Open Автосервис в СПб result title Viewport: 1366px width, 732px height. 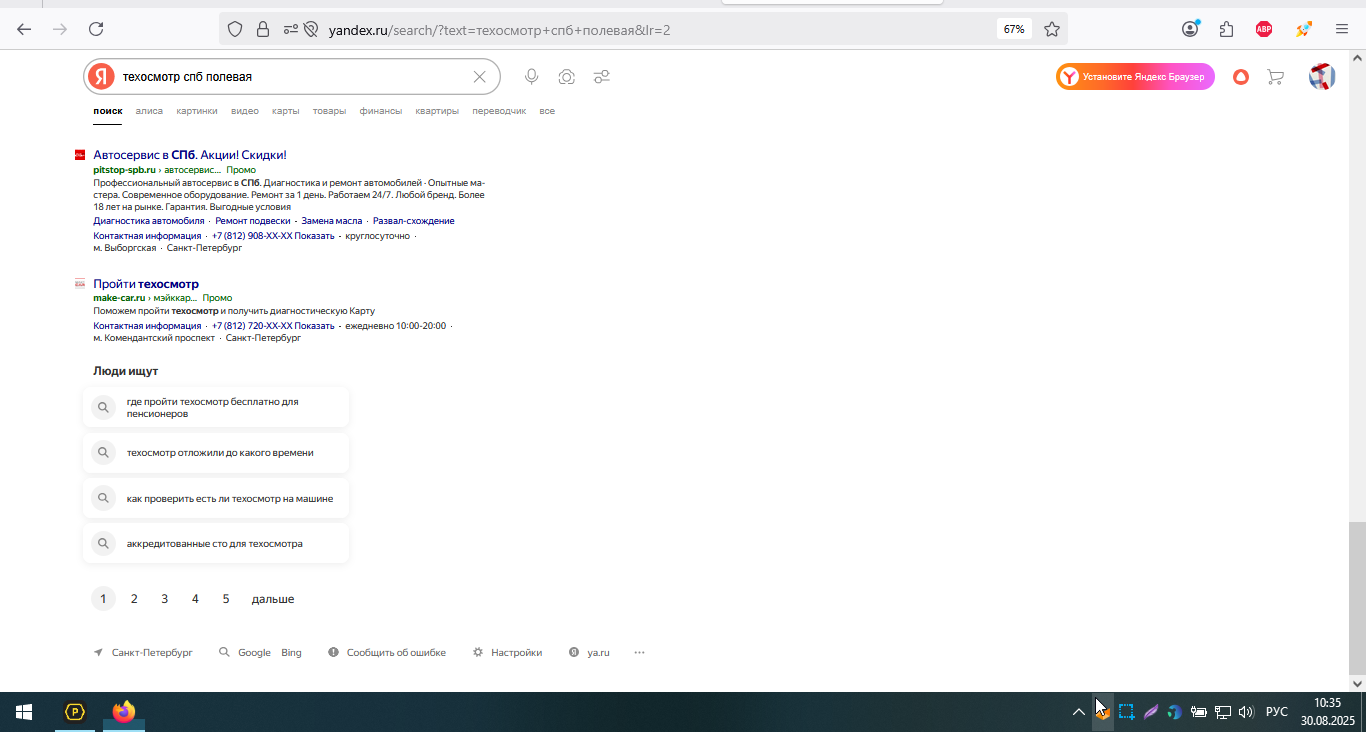(190, 155)
